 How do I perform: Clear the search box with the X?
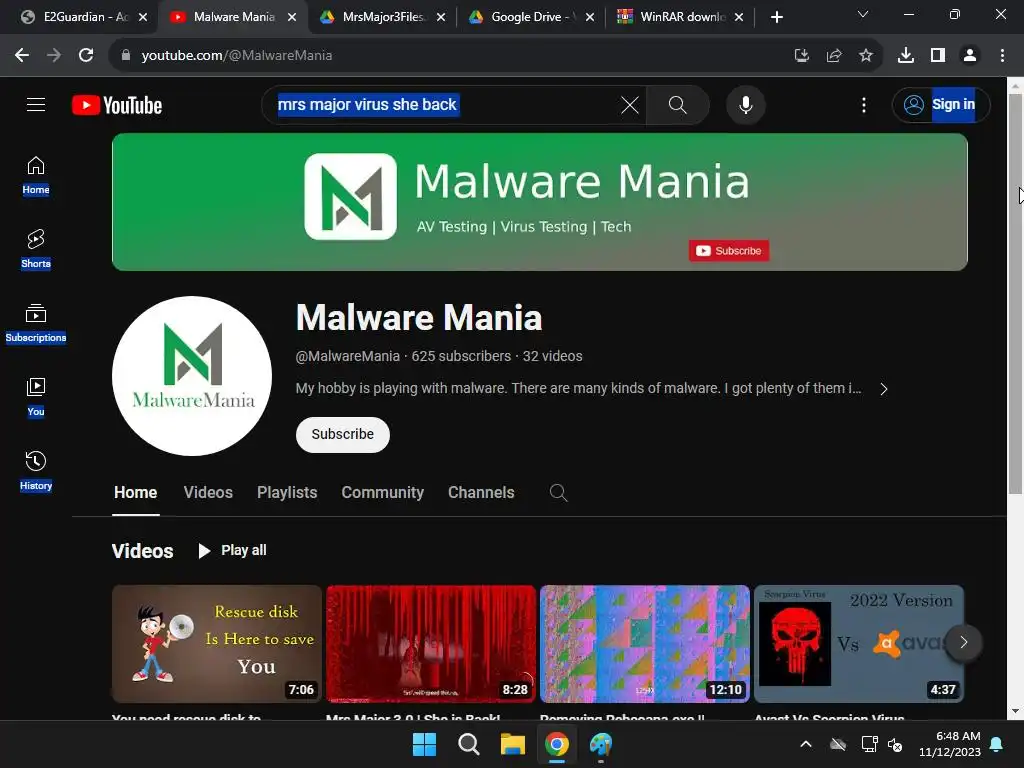pos(630,104)
